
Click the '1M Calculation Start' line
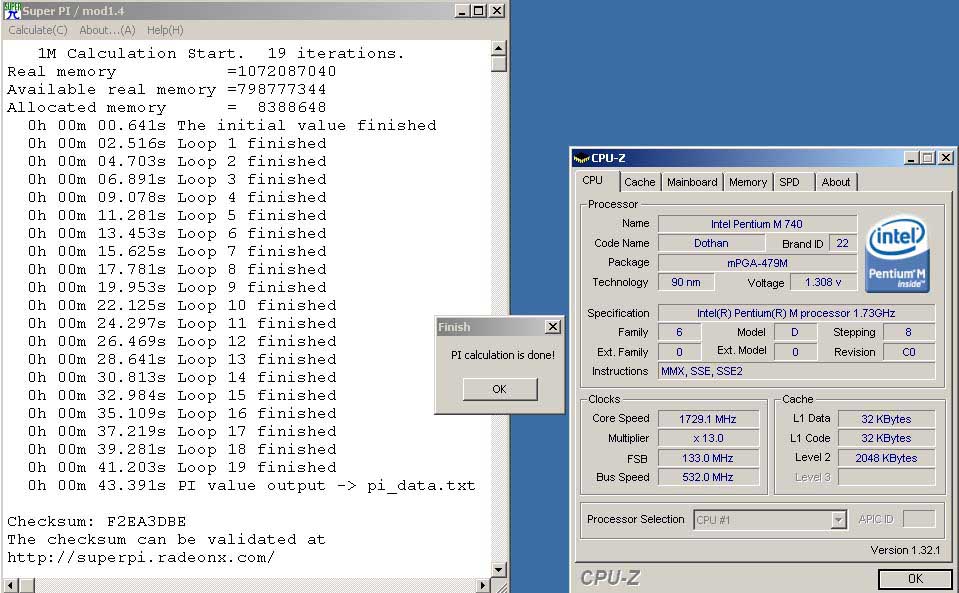[221, 54]
